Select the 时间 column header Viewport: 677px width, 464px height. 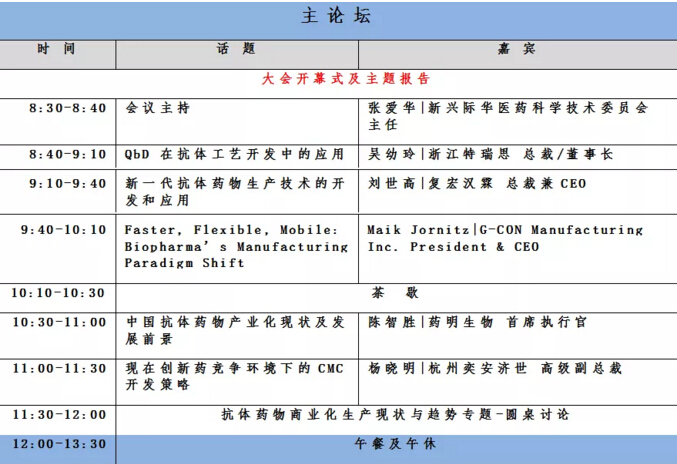57,48
